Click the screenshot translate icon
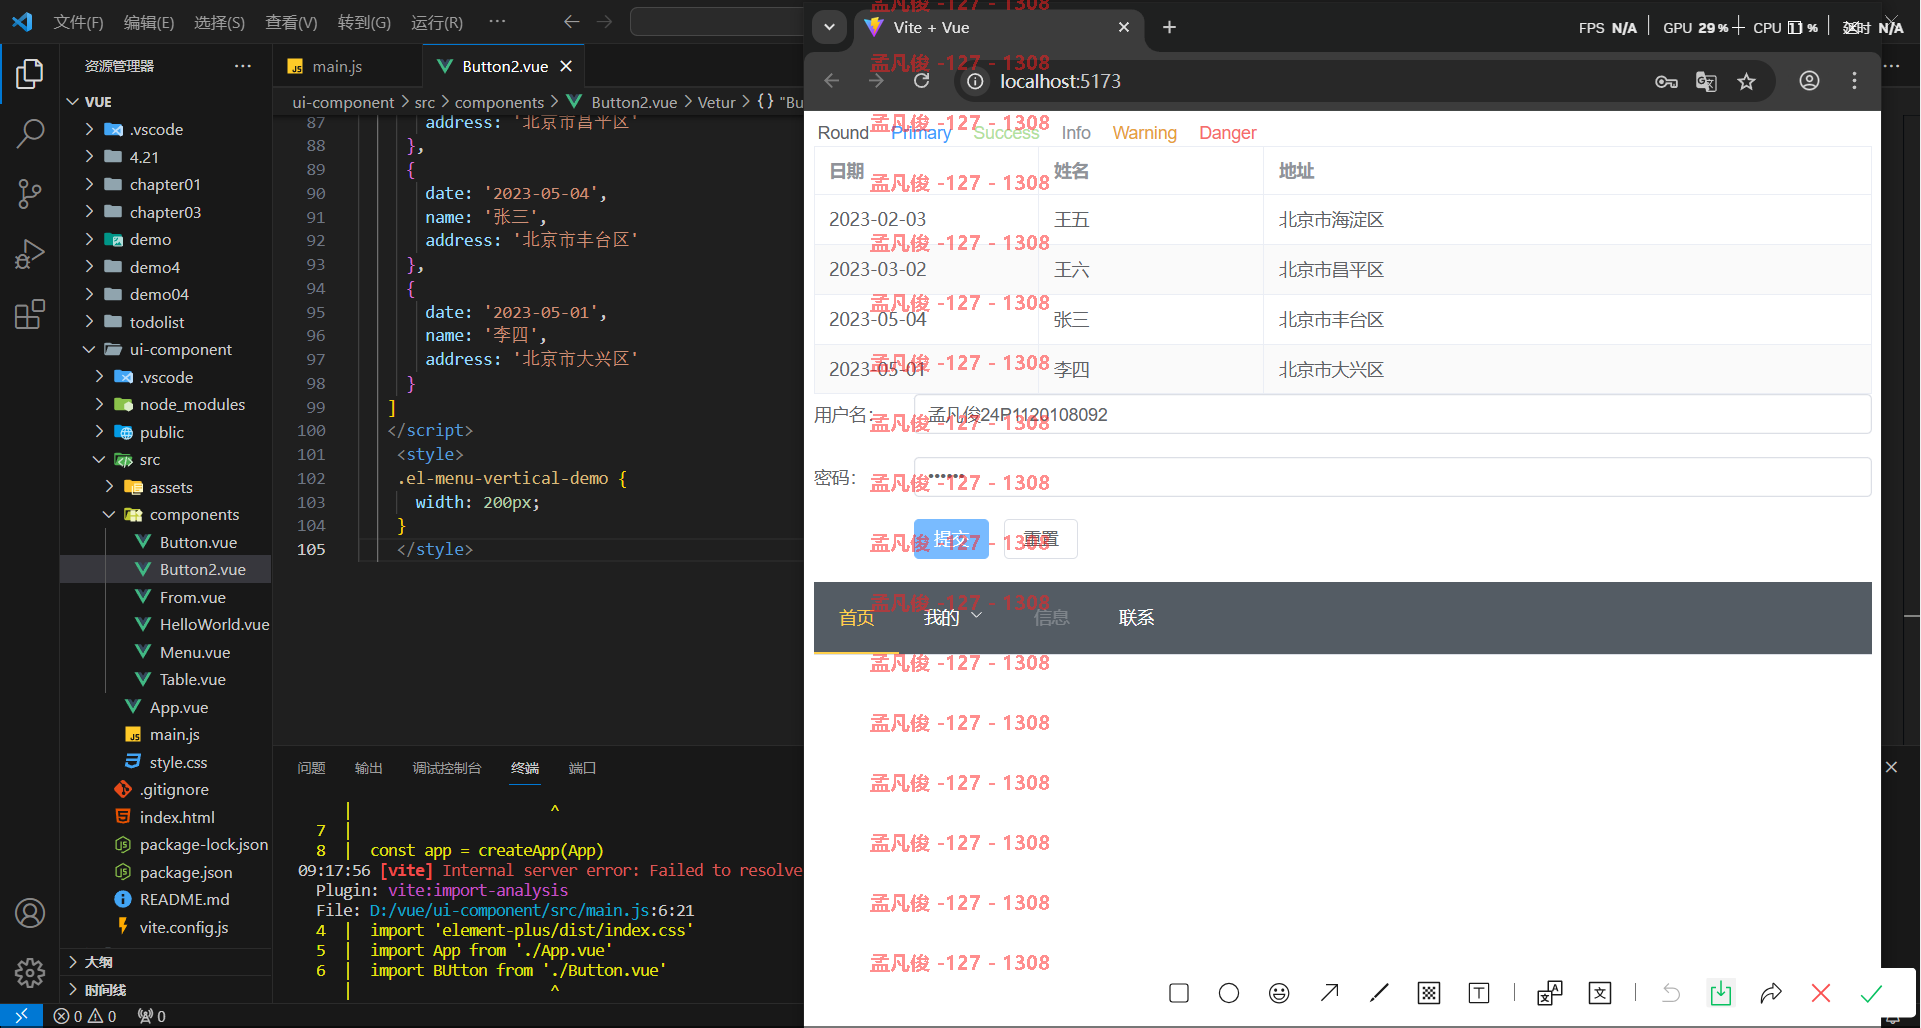The height and width of the screenshot is (1028, 1921). [1550, 993]
